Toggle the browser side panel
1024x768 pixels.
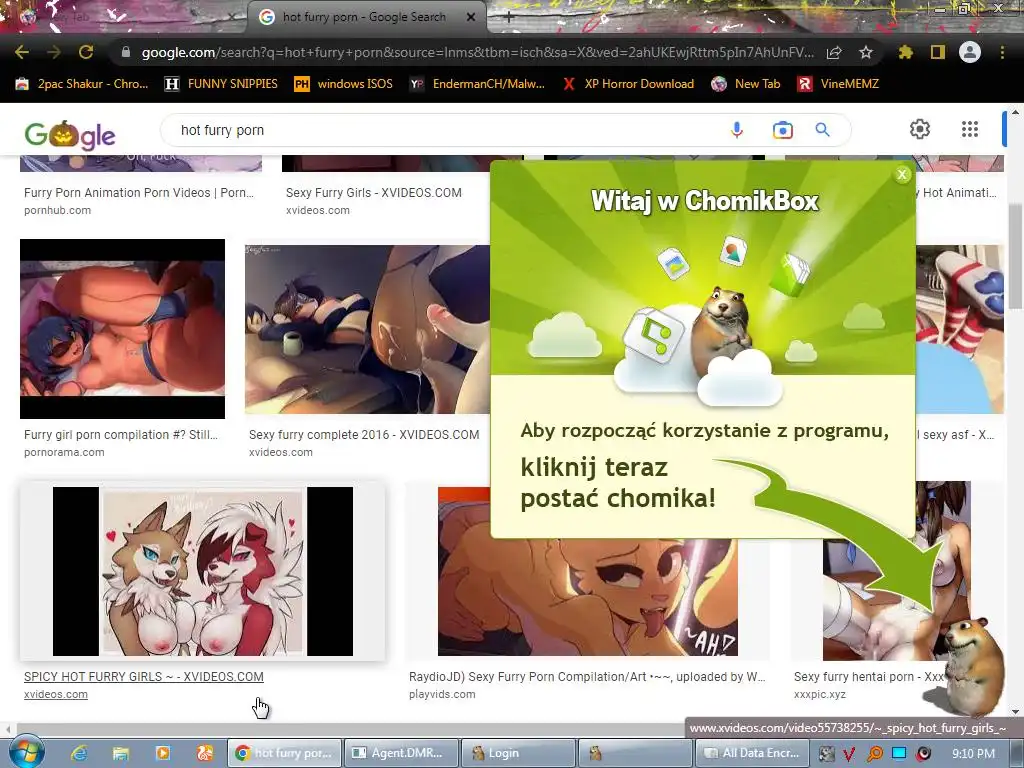(x=938, y=52)
